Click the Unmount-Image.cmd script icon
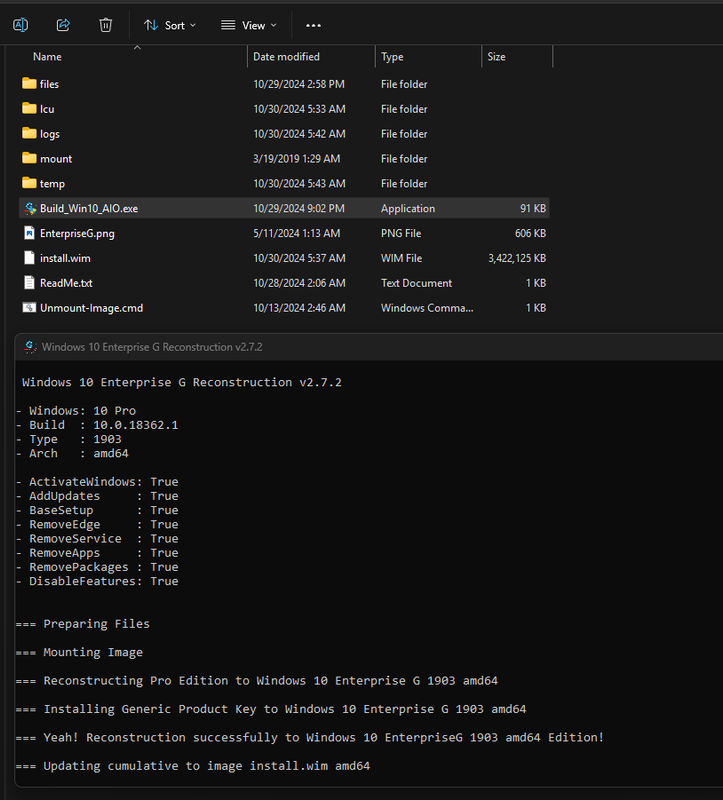This screenshot has width=723, height=800. (29, 308)
